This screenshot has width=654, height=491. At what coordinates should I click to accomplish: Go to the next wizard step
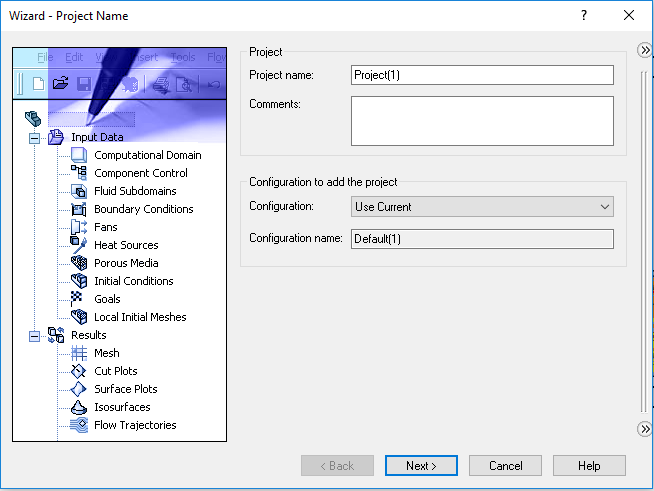(421, 466)
